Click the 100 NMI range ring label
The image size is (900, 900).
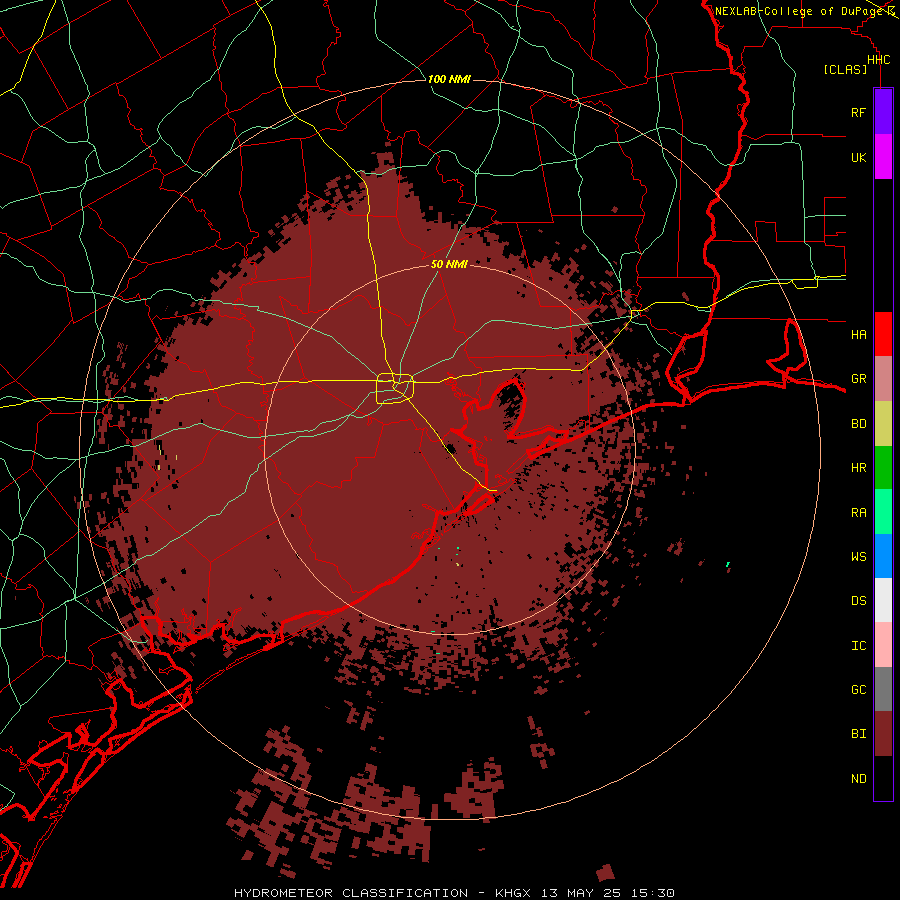pyautogui.click(x=449, y=79)
